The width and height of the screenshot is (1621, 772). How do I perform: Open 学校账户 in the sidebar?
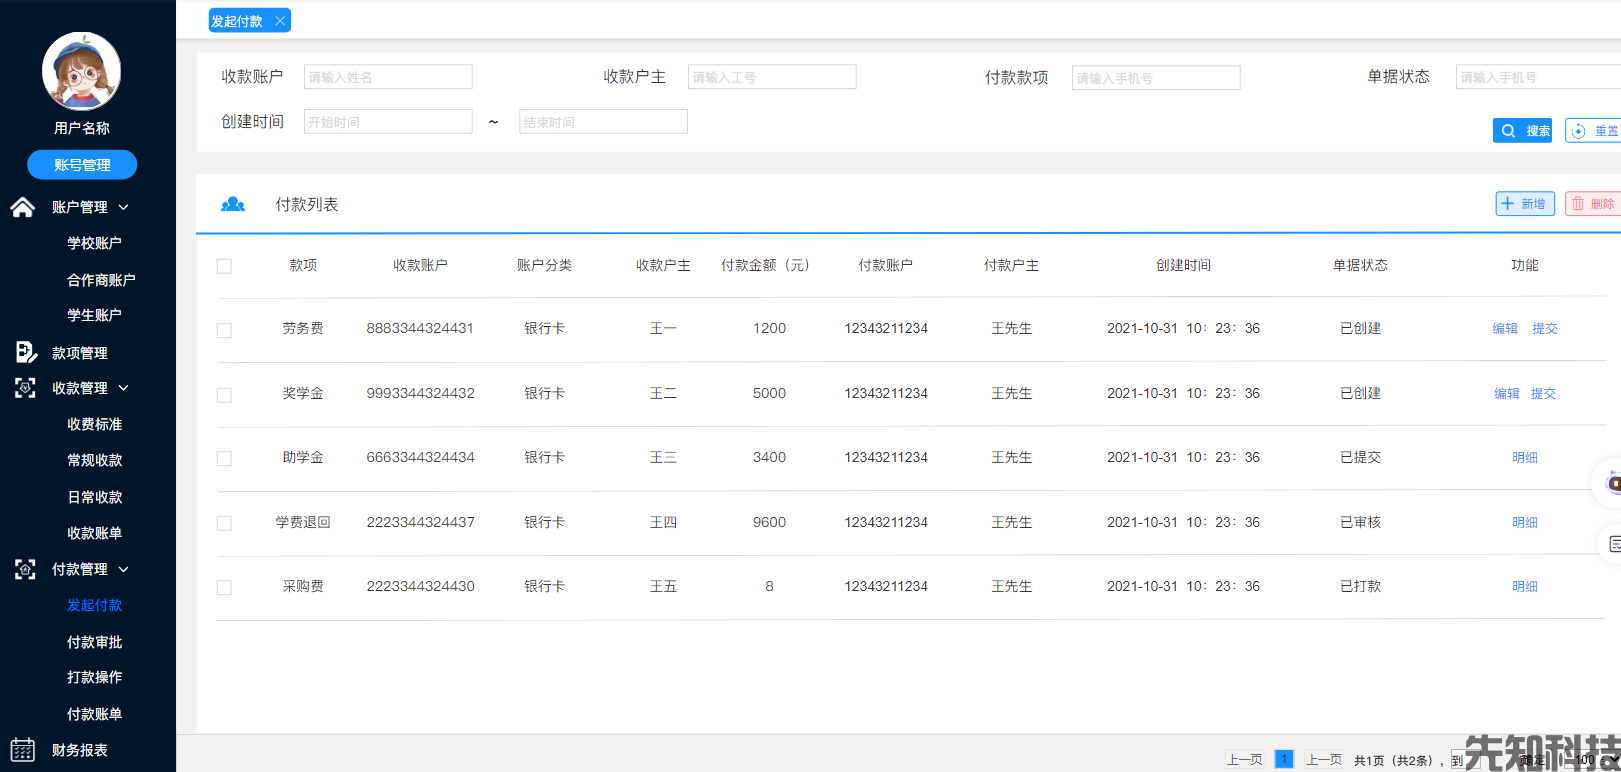point(94,243)
